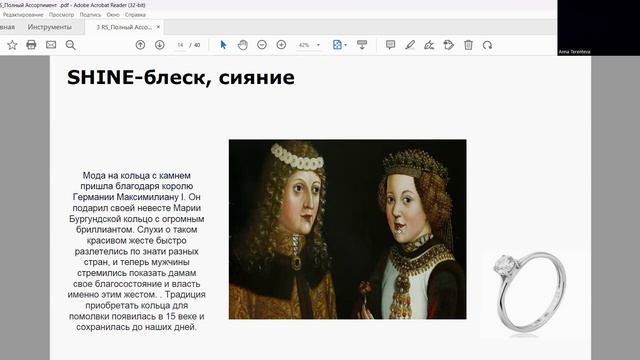640x360 pixels.
Task: Send the file by email via the envelope icon
Action: (x=51, y=45)
